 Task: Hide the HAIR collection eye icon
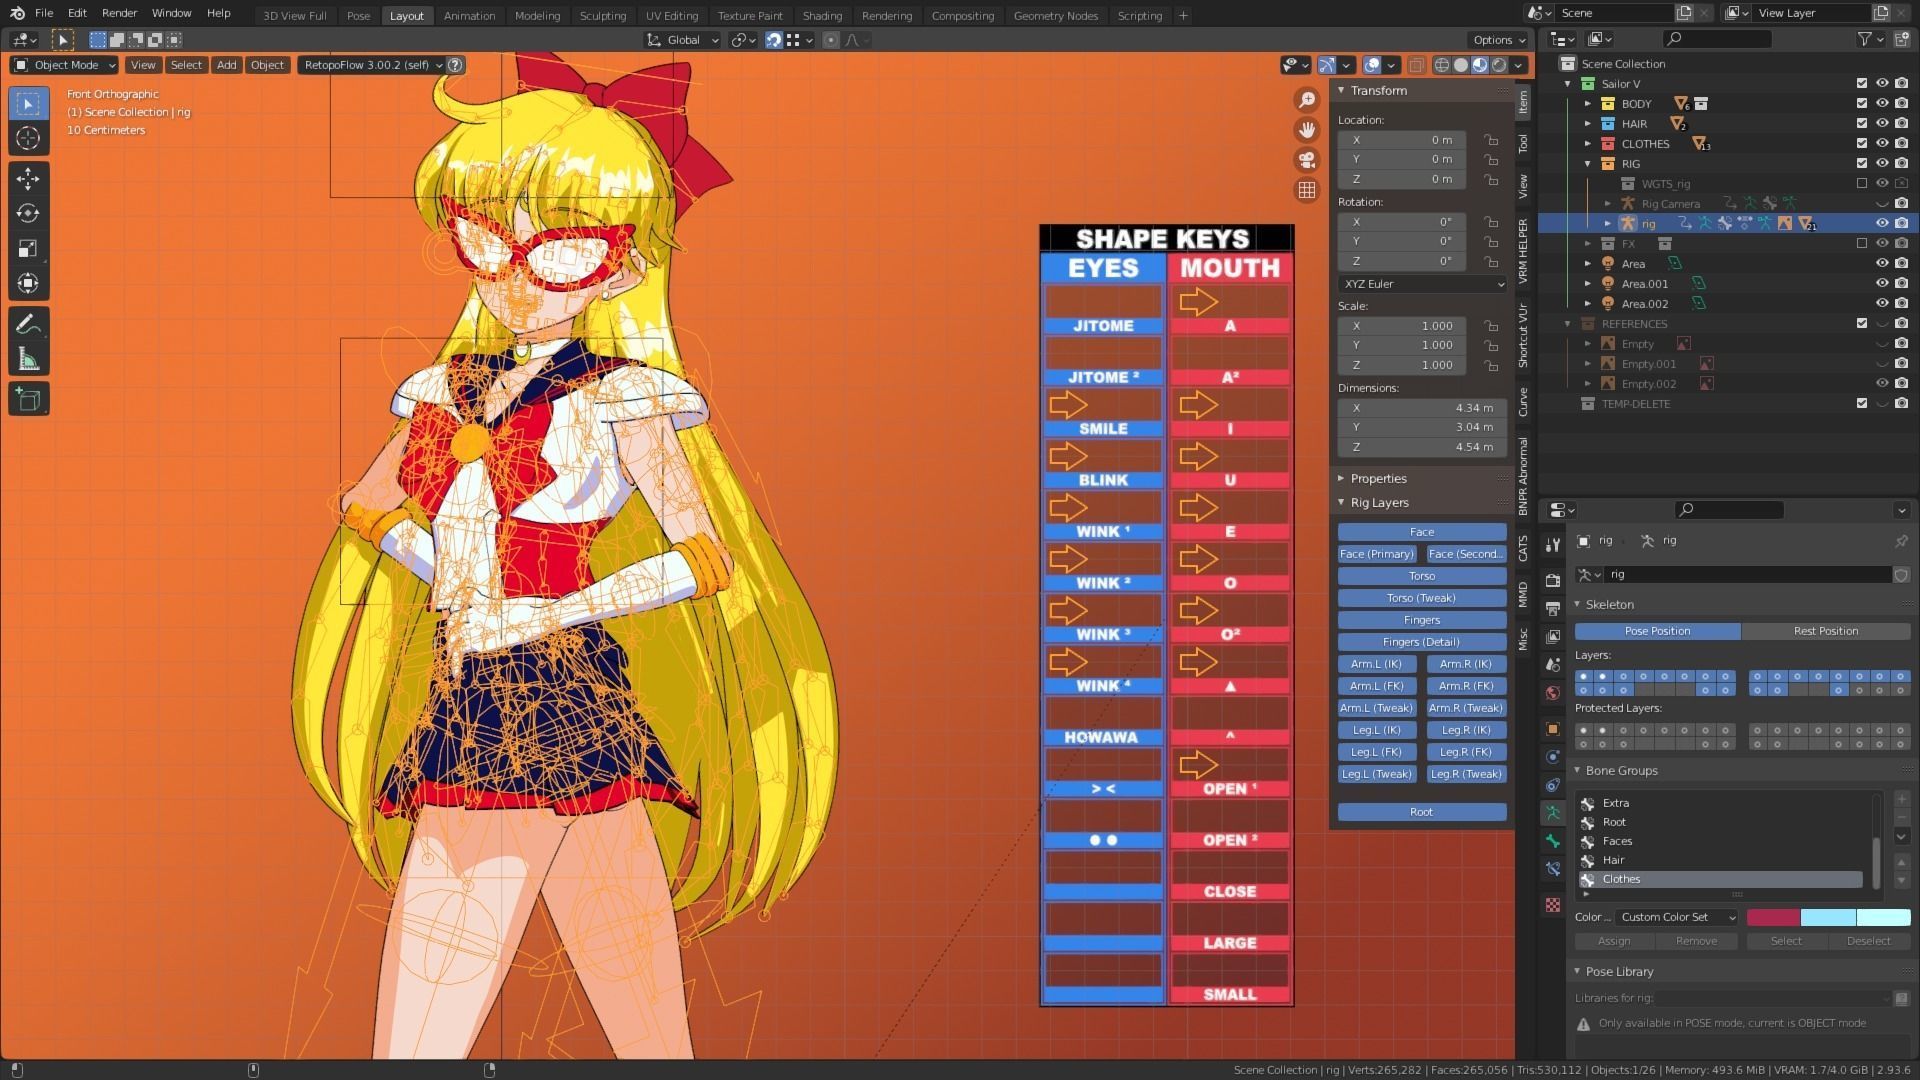1882,124
